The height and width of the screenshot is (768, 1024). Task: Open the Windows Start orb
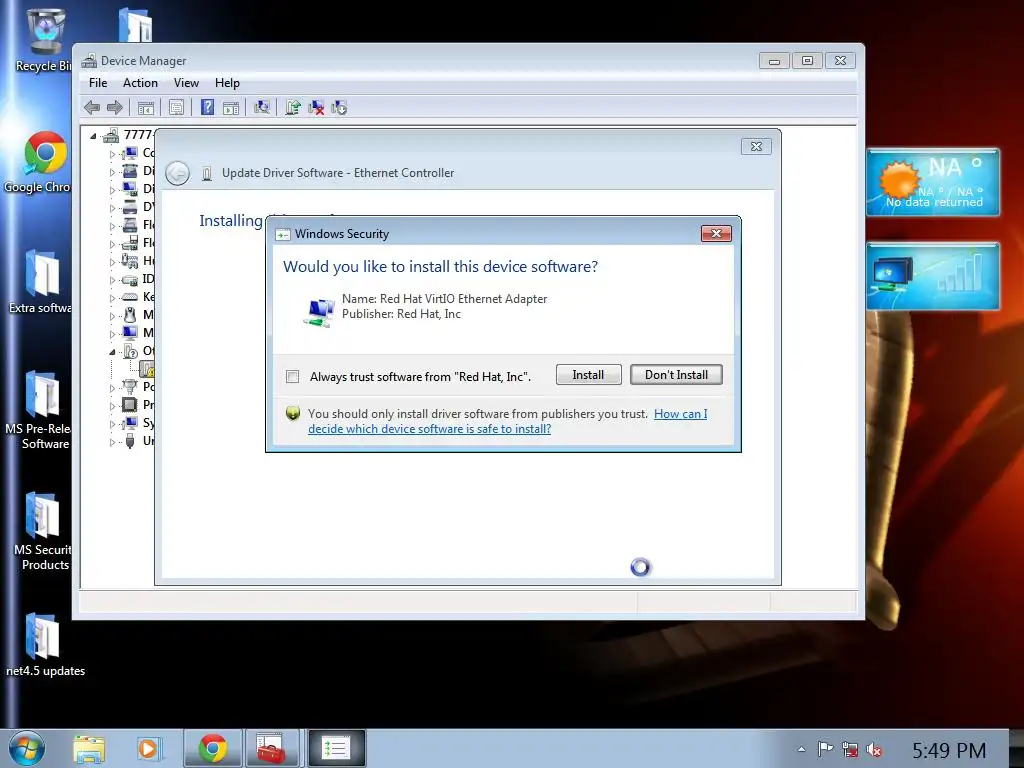click(27, 748)
